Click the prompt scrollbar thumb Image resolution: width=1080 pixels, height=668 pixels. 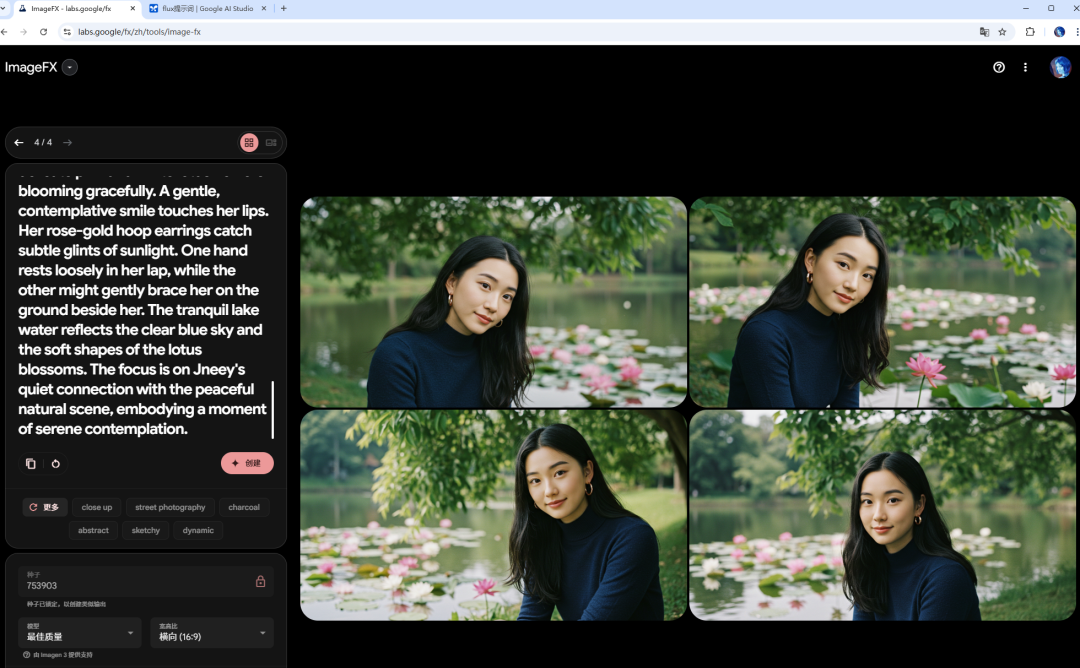(273, 410)
